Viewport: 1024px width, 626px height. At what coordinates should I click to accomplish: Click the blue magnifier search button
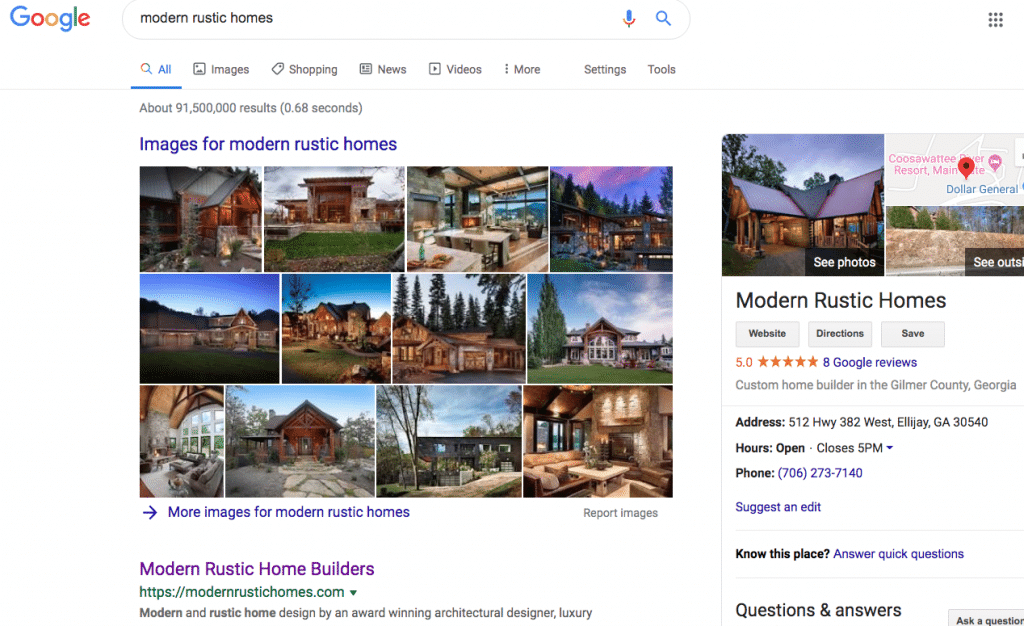[x=663, y=18]
